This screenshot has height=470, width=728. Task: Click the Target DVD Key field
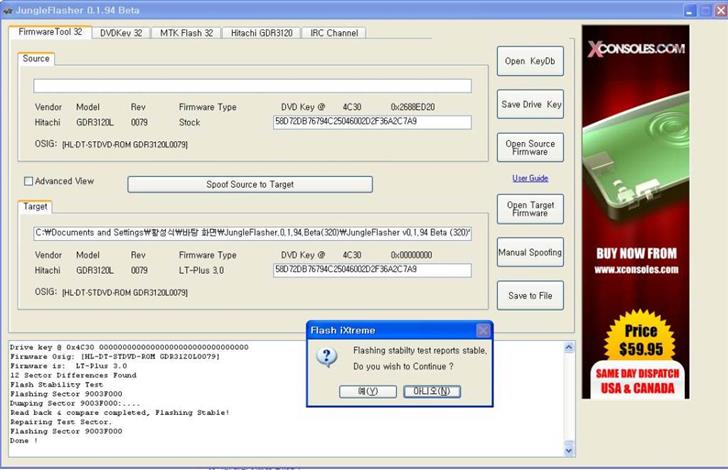[372, 270]
